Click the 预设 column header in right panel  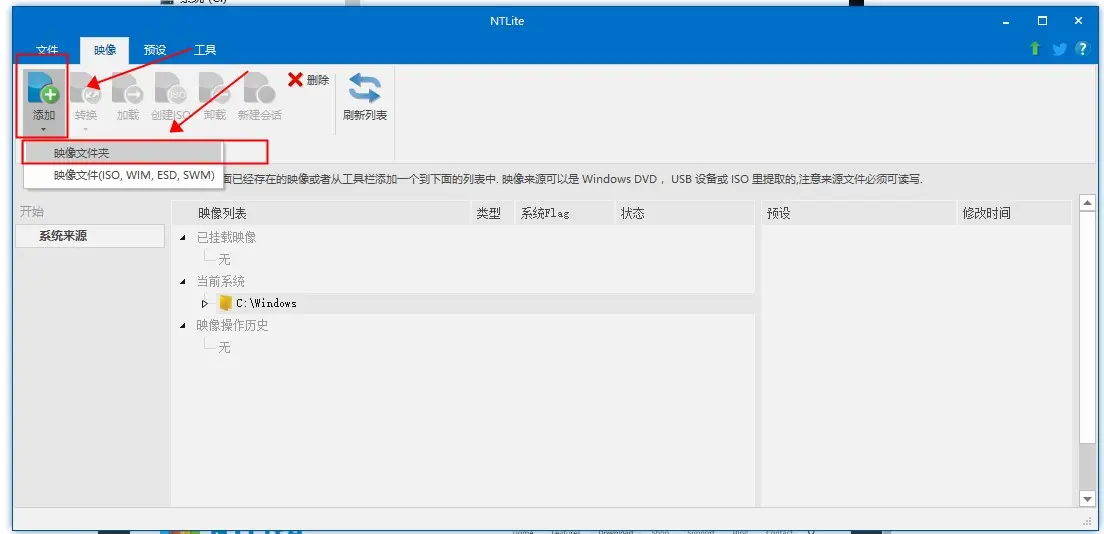pos(859,213)
